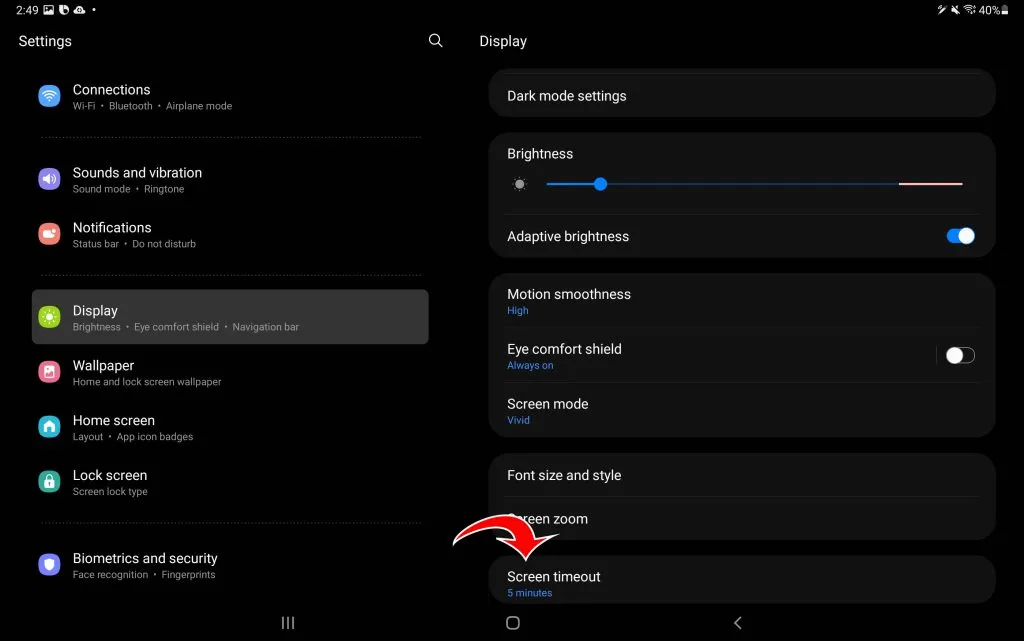Open the Home screen house icon

[x=49, y=427]
